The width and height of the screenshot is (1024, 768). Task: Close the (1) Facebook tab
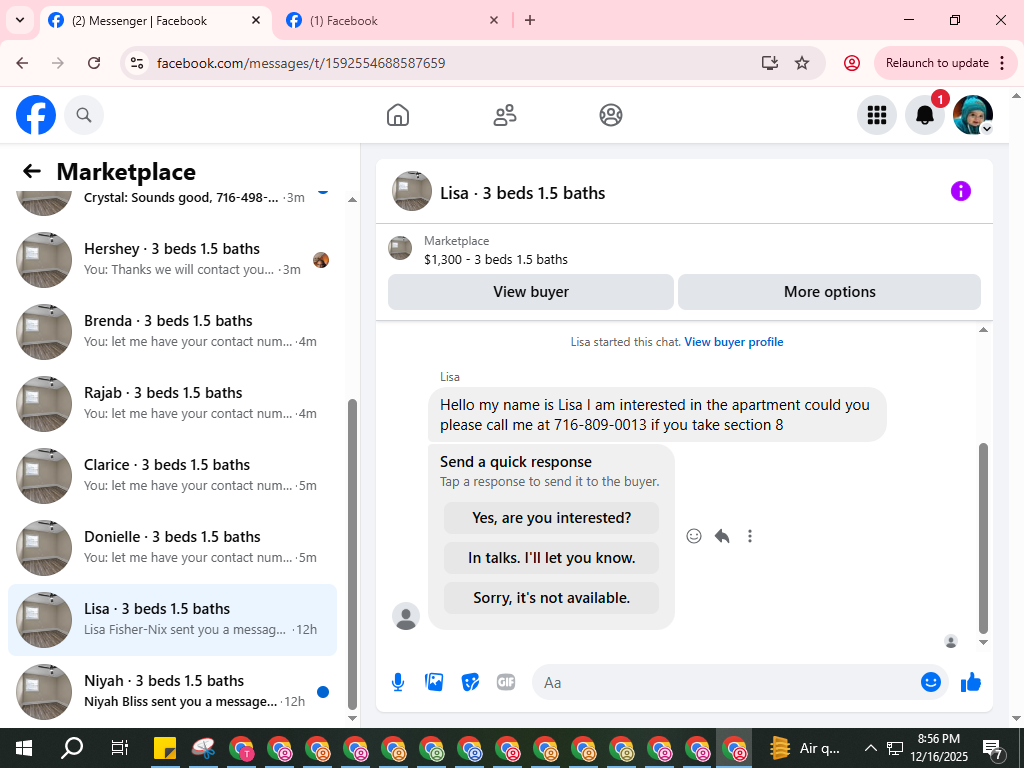coord(494,20)
